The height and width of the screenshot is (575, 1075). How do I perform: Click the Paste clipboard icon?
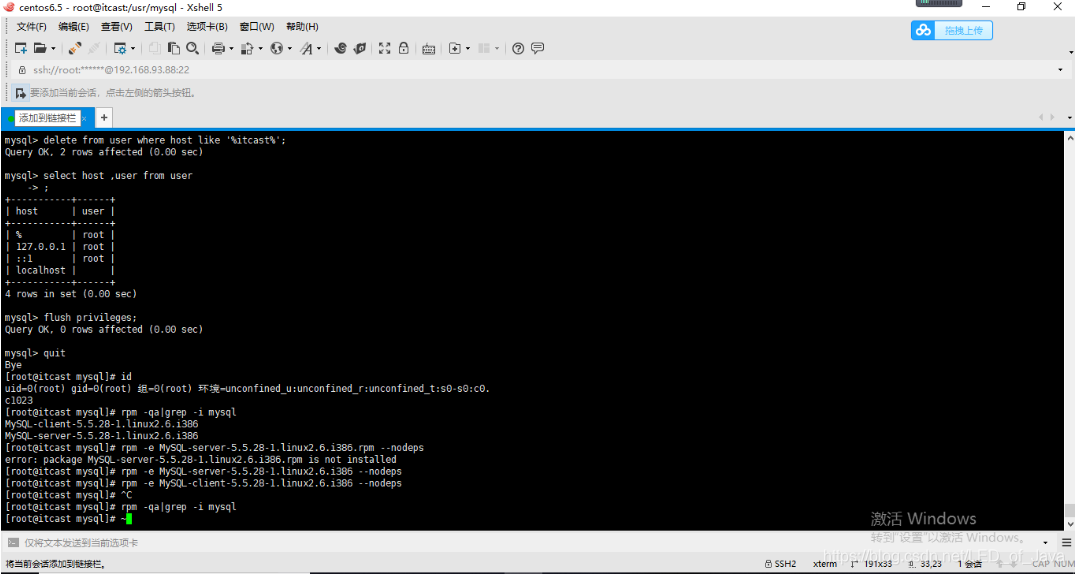(x=173, y=48)
